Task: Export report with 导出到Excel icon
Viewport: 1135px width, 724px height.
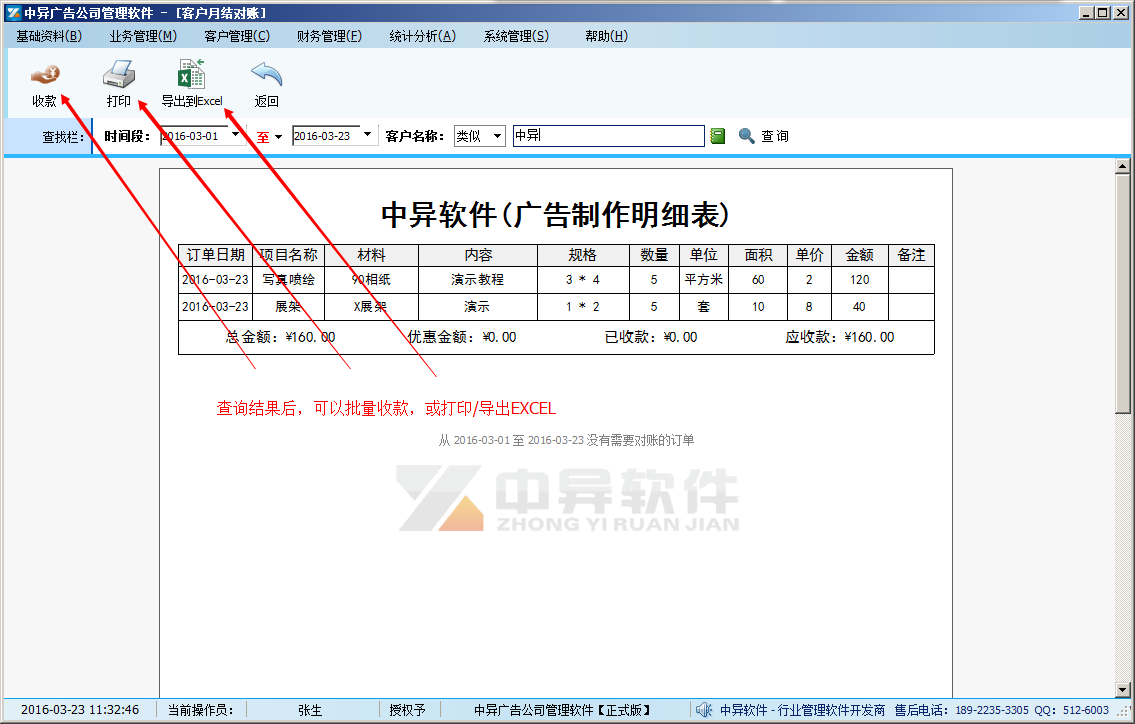Action: 191,74
